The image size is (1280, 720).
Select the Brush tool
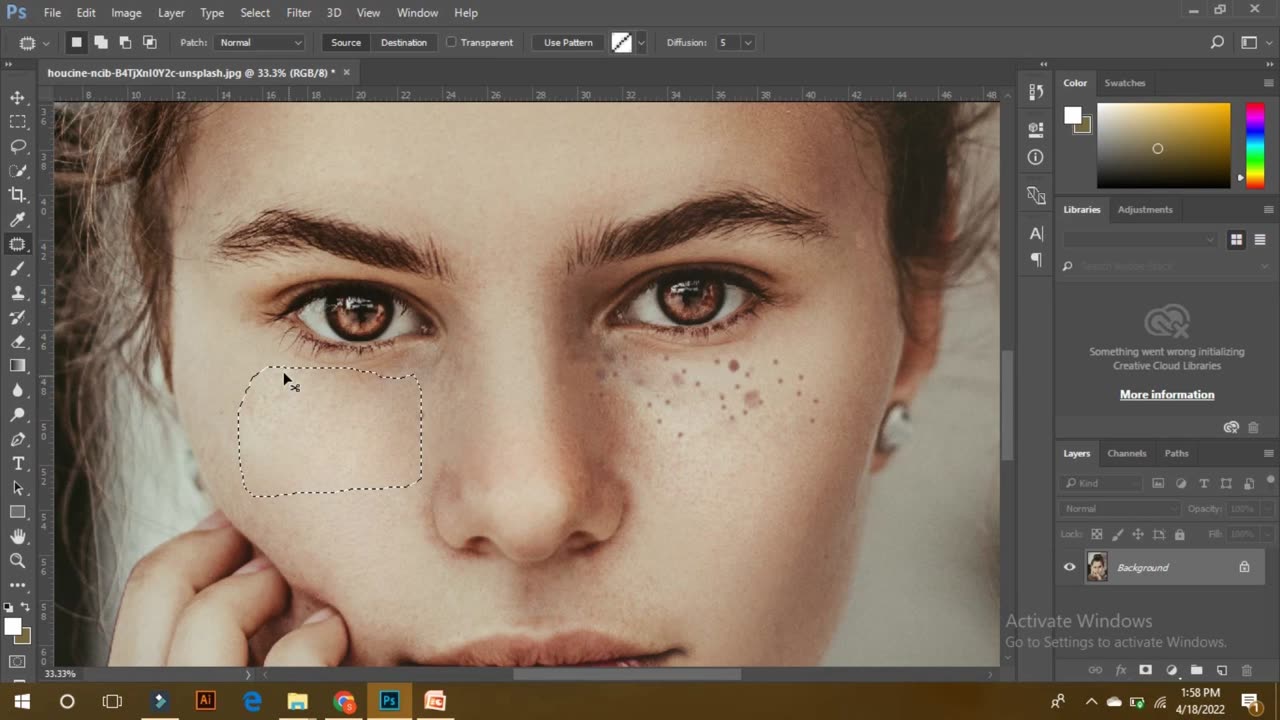point(18,268)
